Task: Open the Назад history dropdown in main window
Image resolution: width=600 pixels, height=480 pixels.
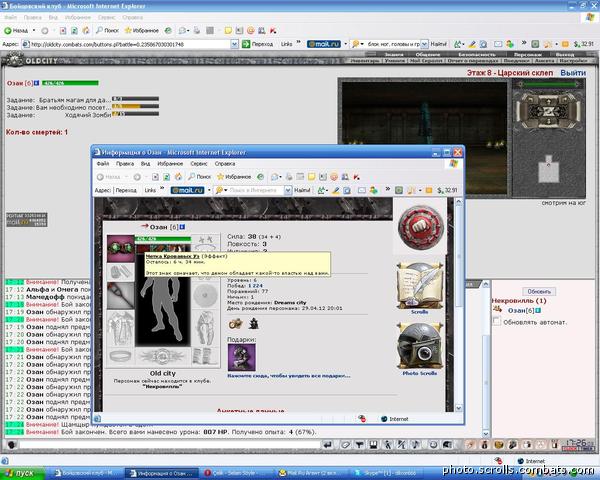Action: [x=34, y=31]
